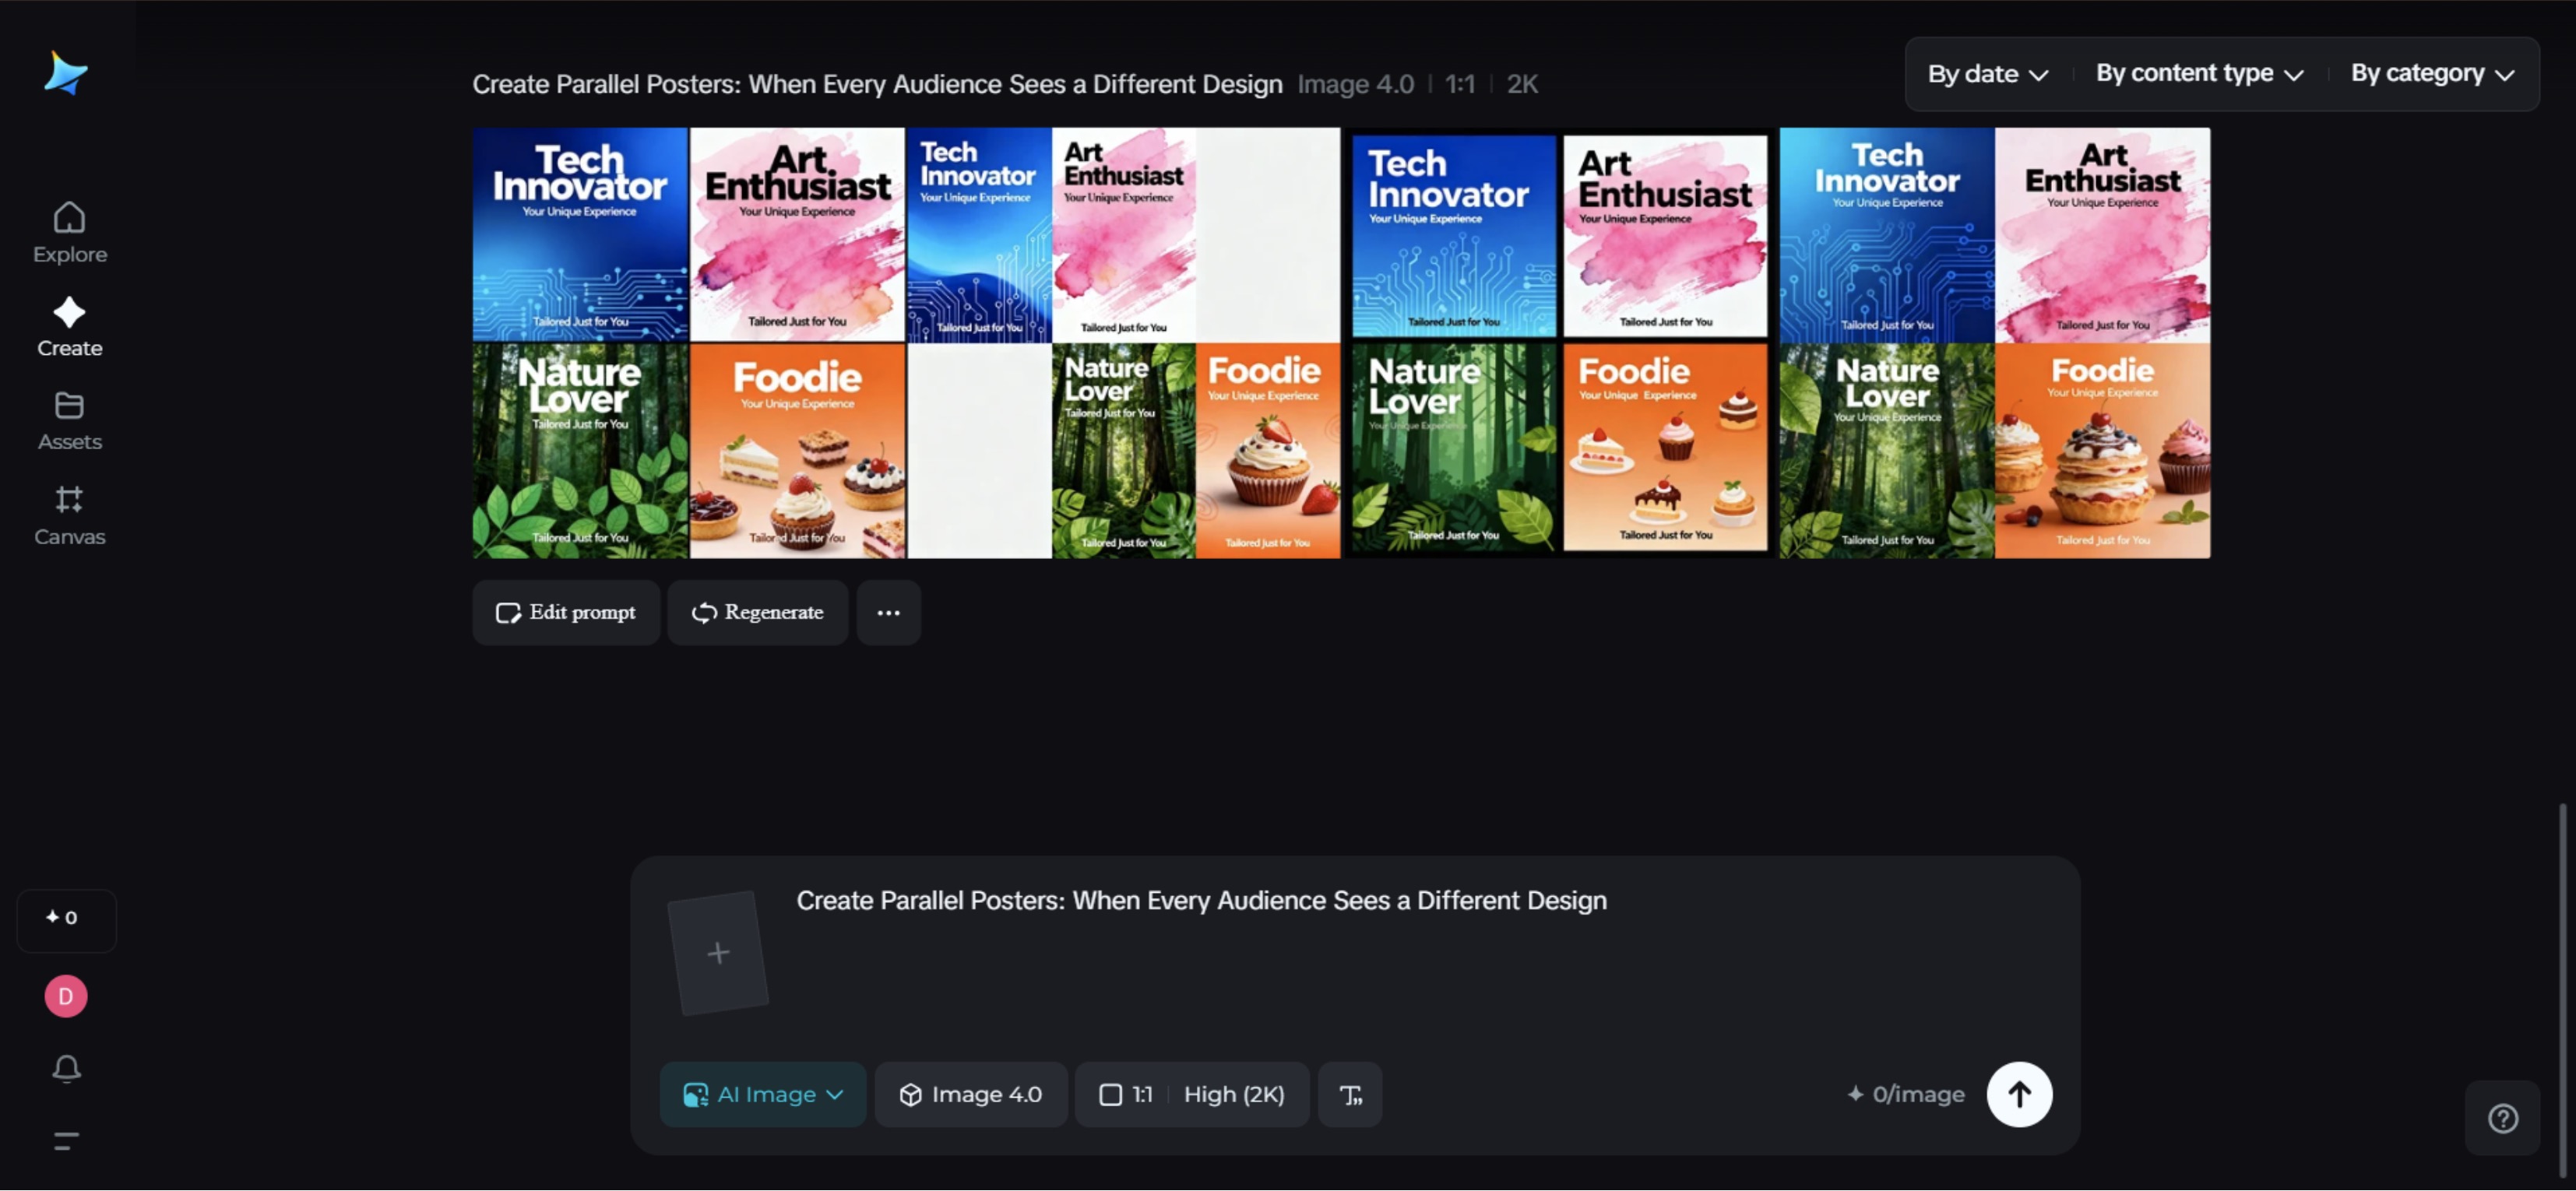Image resolution: width=2576 pixels, height=1191 pixels.
Task: Add a reference image via plus tile
Action: [x=717, y=953]
